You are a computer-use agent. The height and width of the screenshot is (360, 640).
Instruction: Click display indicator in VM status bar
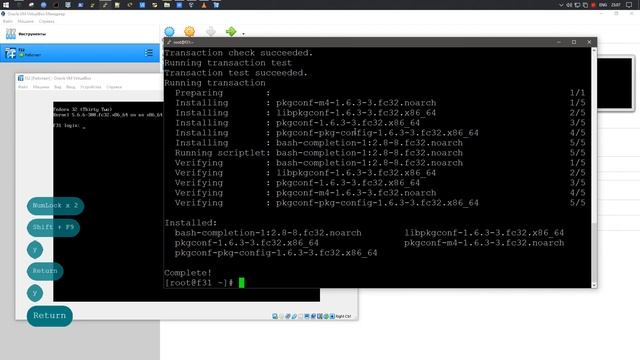coord(313,316)
